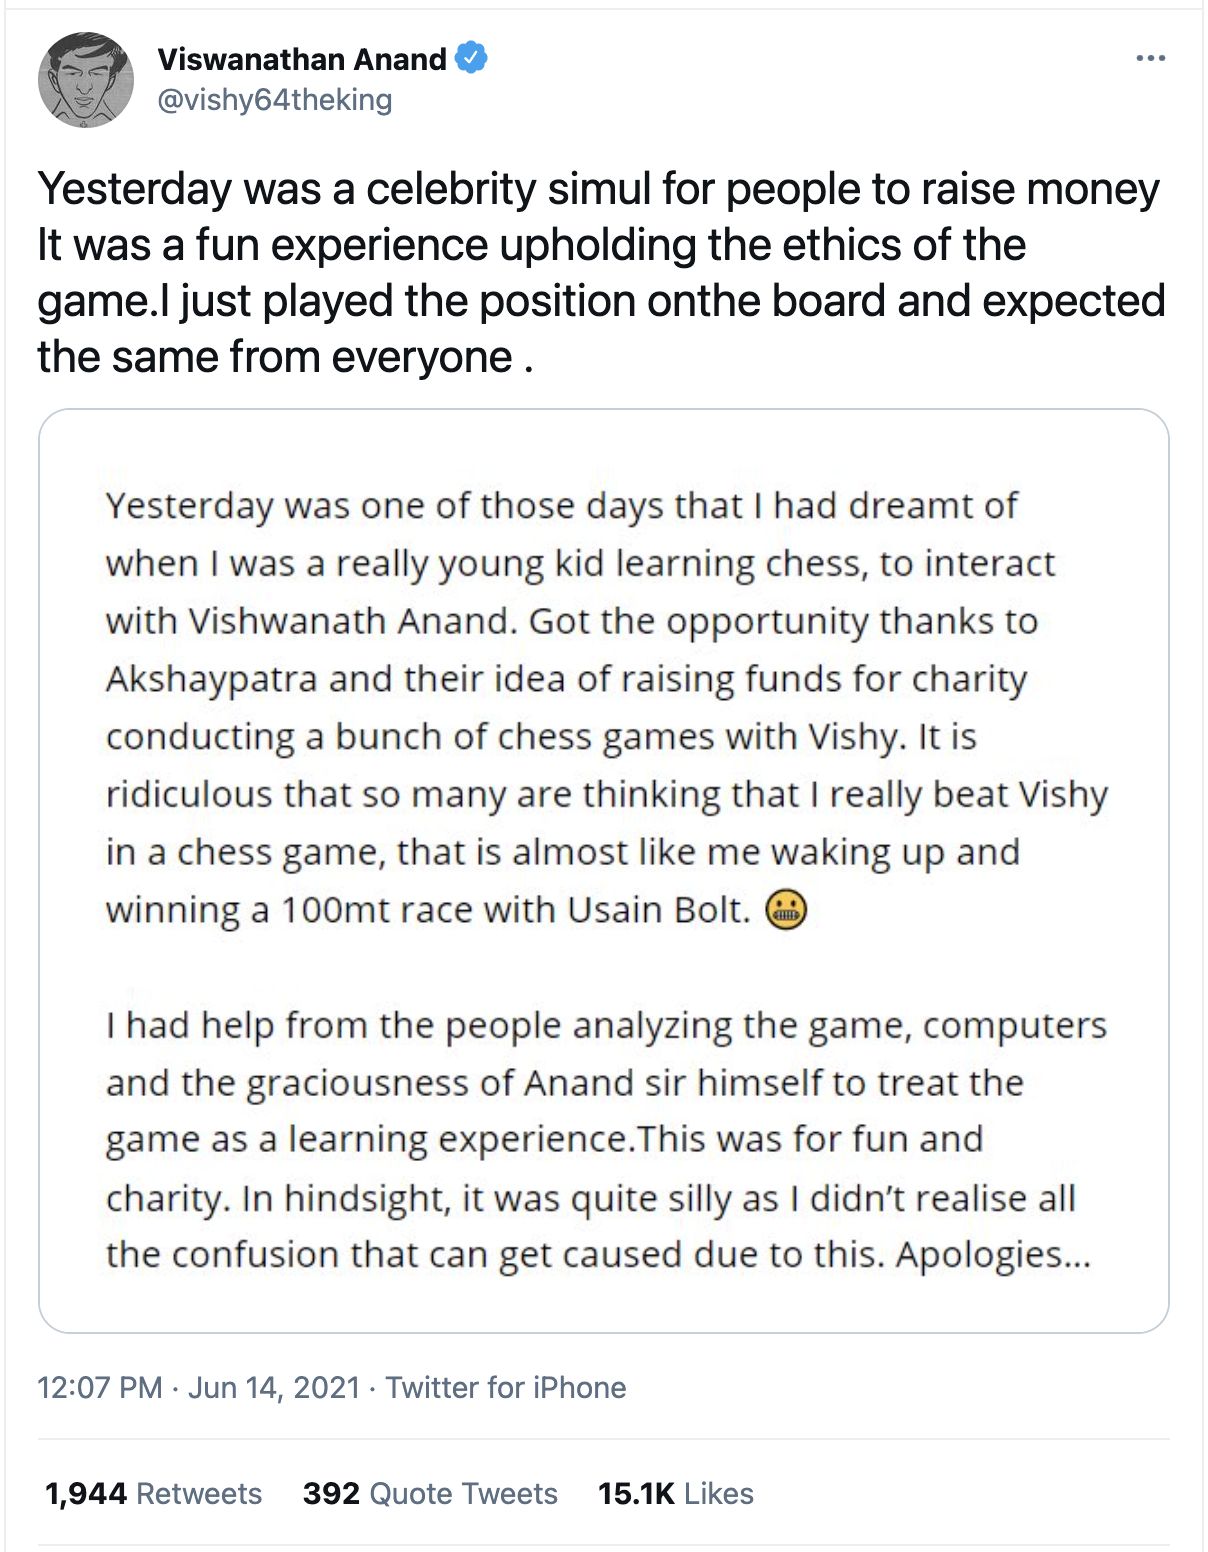Click the Twitter for iPhone source label
The image size is (1208, 1552).
point(506,1387)
